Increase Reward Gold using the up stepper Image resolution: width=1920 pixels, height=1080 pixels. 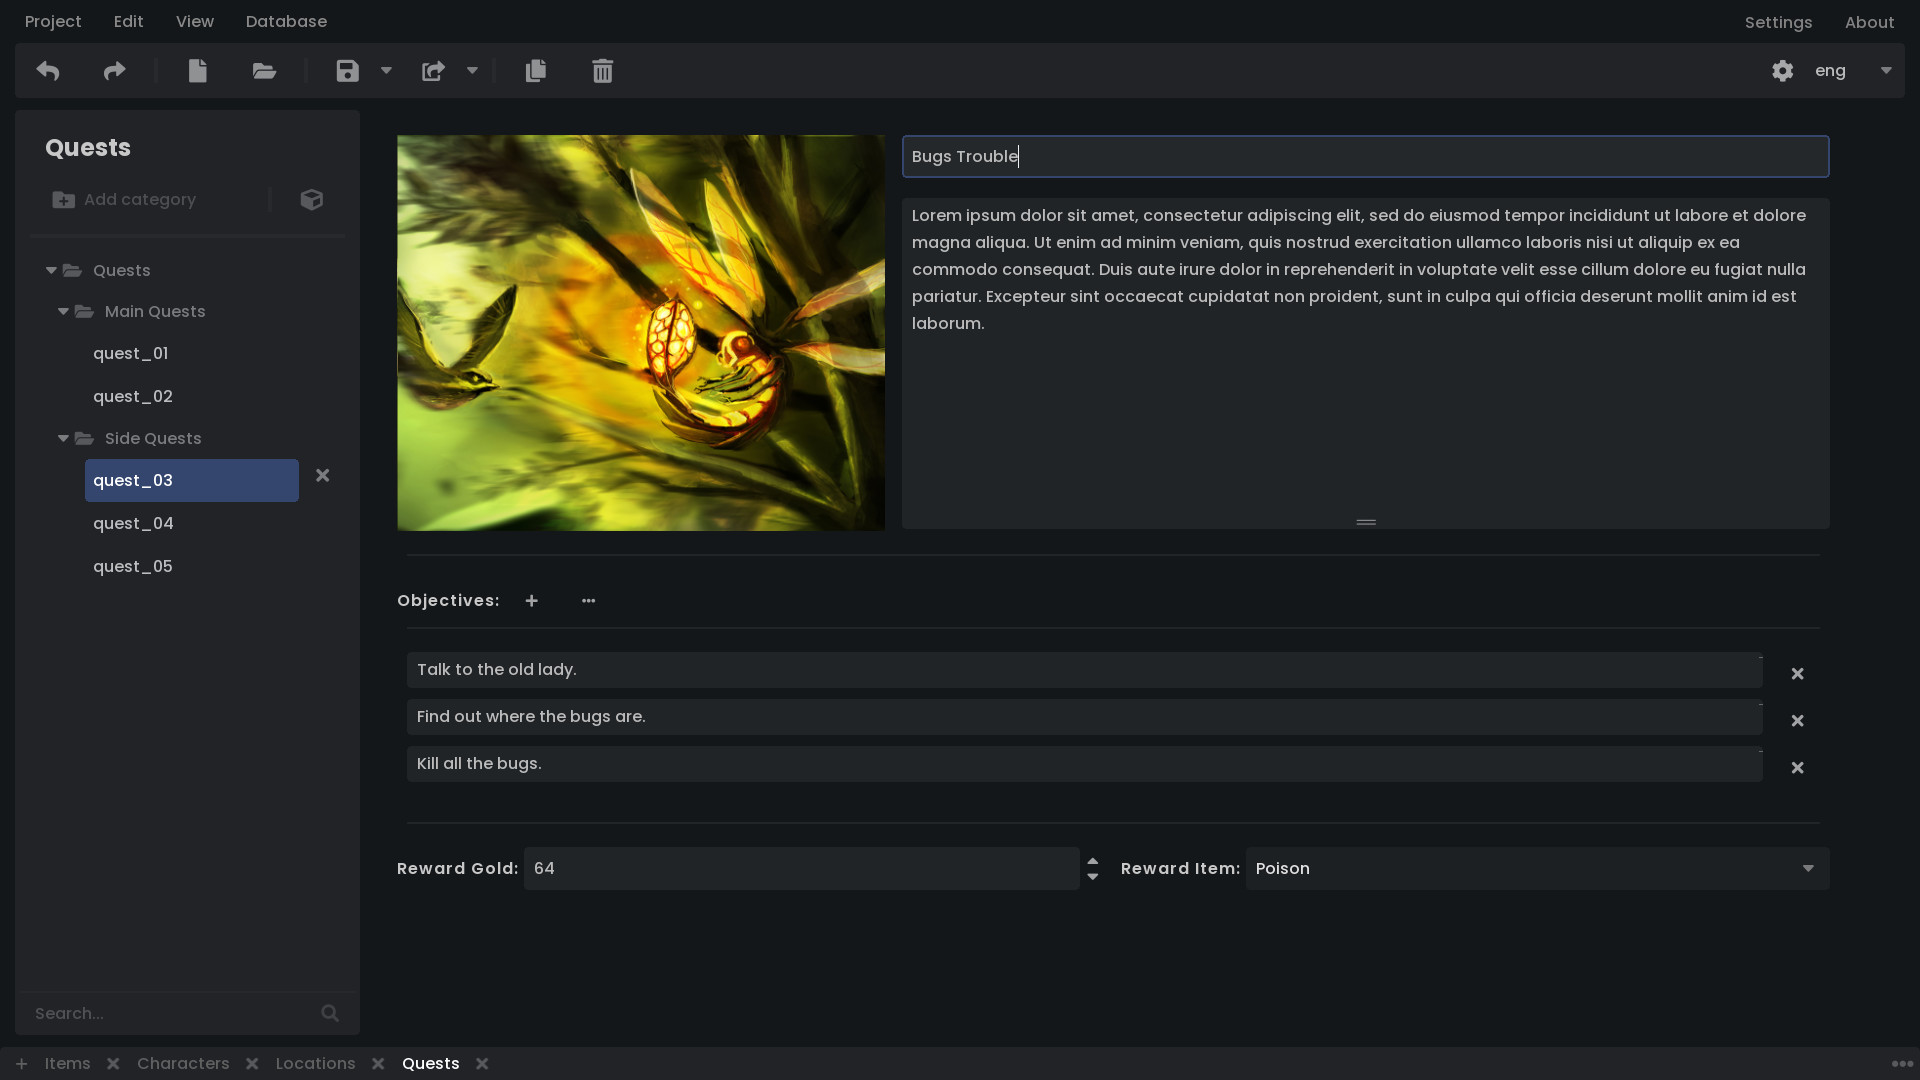pyautogui.click(x=1092, y=861)
